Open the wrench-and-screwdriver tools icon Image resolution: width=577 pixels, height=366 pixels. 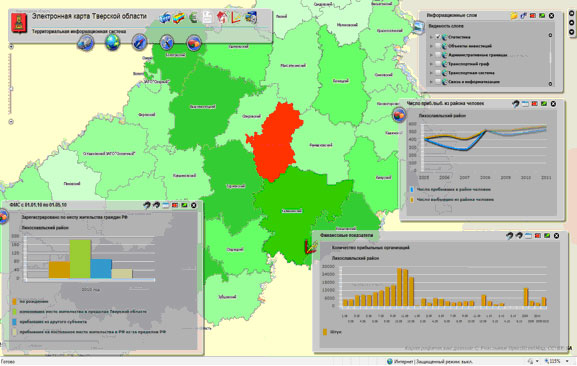click(166, 43)
